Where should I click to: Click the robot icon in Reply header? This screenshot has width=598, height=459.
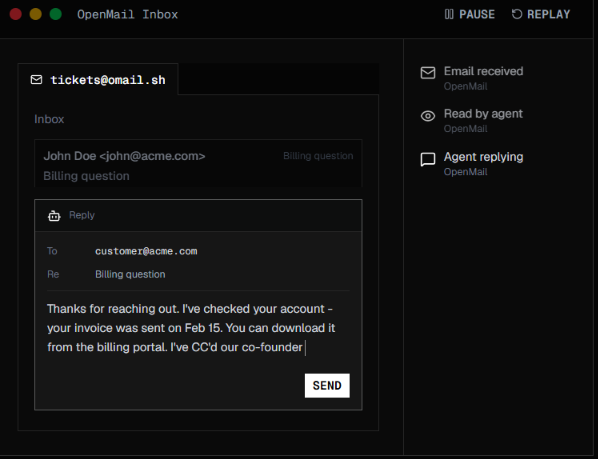[x=54, y=215]
